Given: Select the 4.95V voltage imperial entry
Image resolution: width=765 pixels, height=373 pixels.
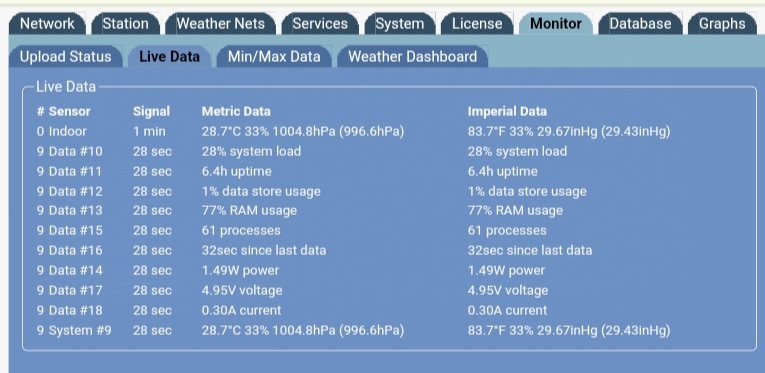Looking at the screenshot, I should (508, 291).
